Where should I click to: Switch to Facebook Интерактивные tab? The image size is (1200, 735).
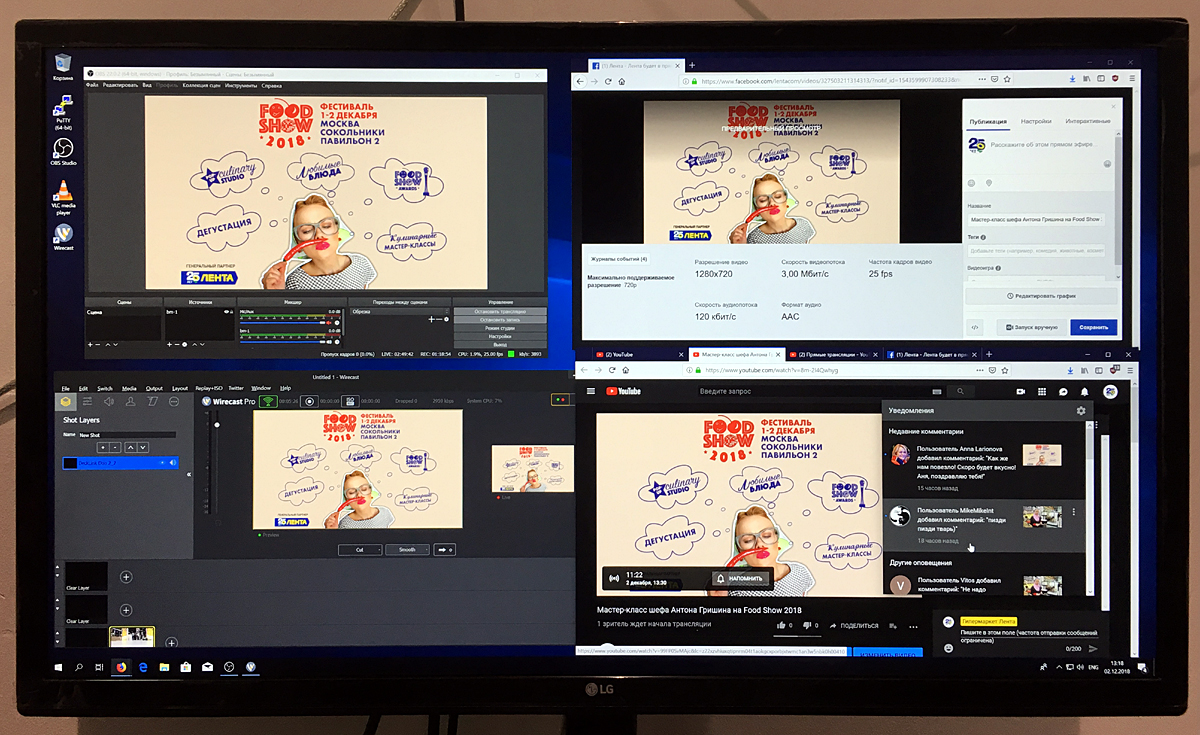coord(1088,121)
